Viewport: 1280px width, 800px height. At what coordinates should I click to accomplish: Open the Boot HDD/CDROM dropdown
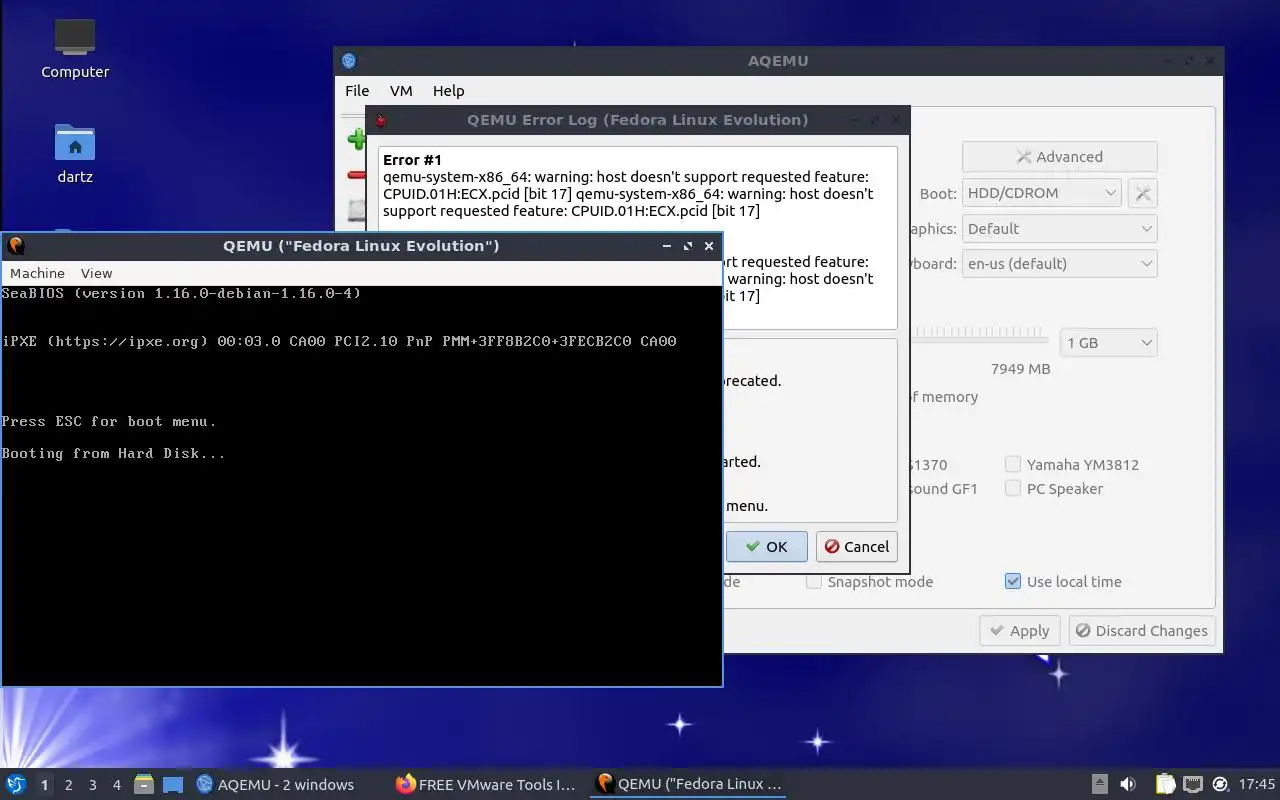(1041, 193)
